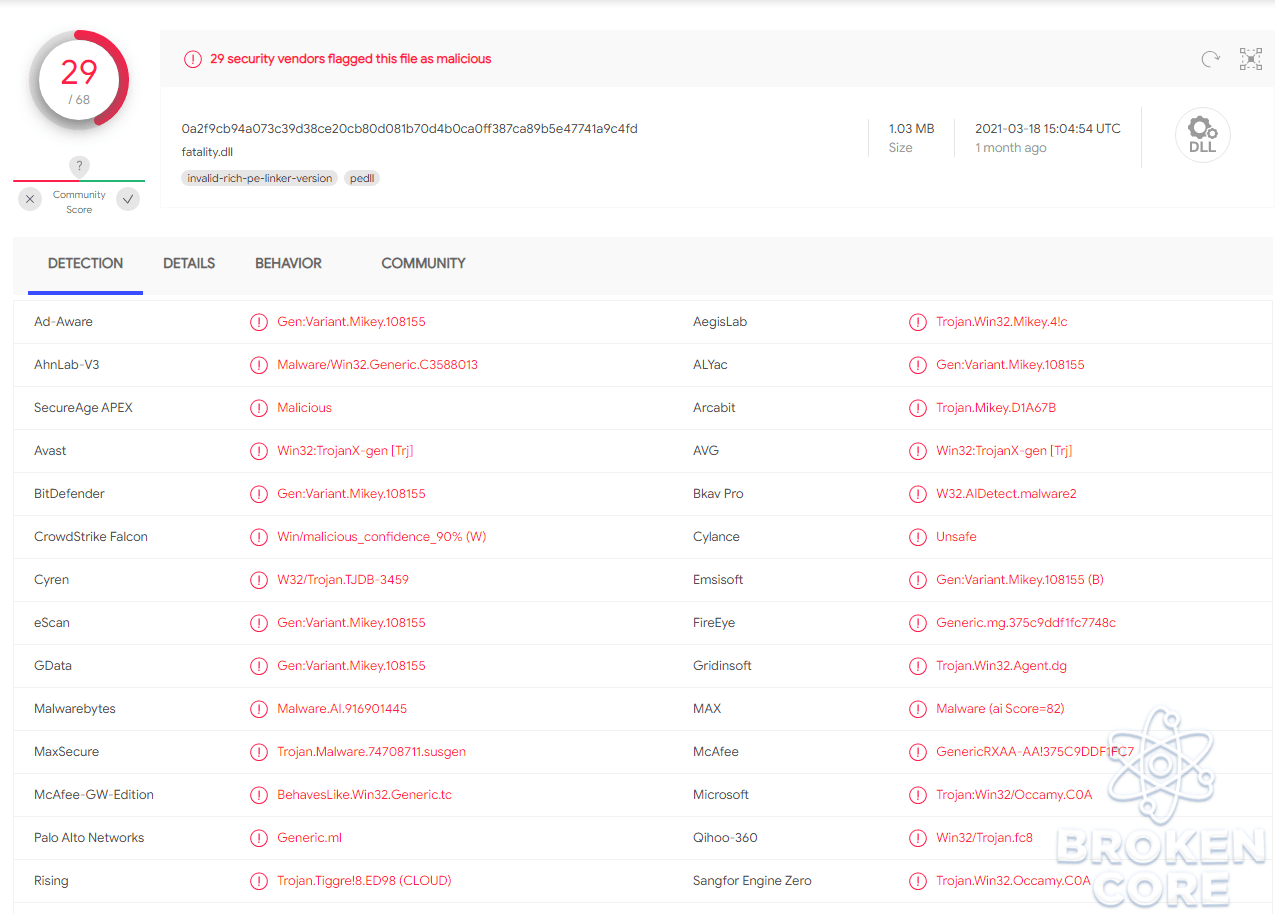The width and height of the screenshot is (1275, 914).
Task: Click the Win/malicious_confidence_90% (W) result
Action: tap(382, 537)
